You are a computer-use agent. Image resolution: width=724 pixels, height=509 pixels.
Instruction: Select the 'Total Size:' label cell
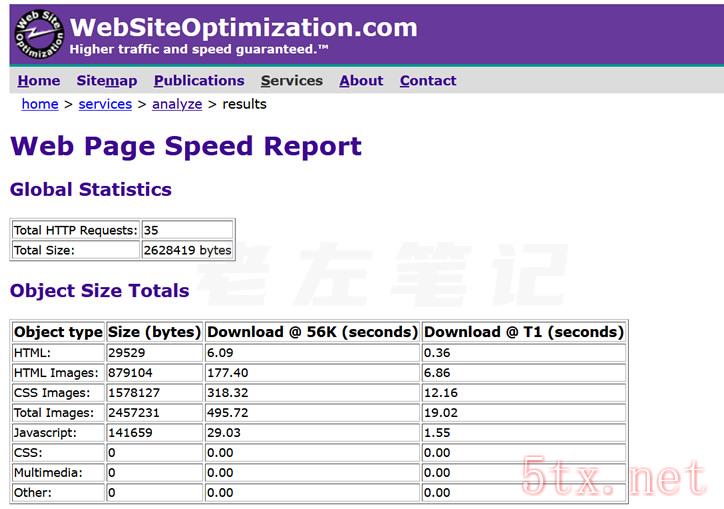76,250
